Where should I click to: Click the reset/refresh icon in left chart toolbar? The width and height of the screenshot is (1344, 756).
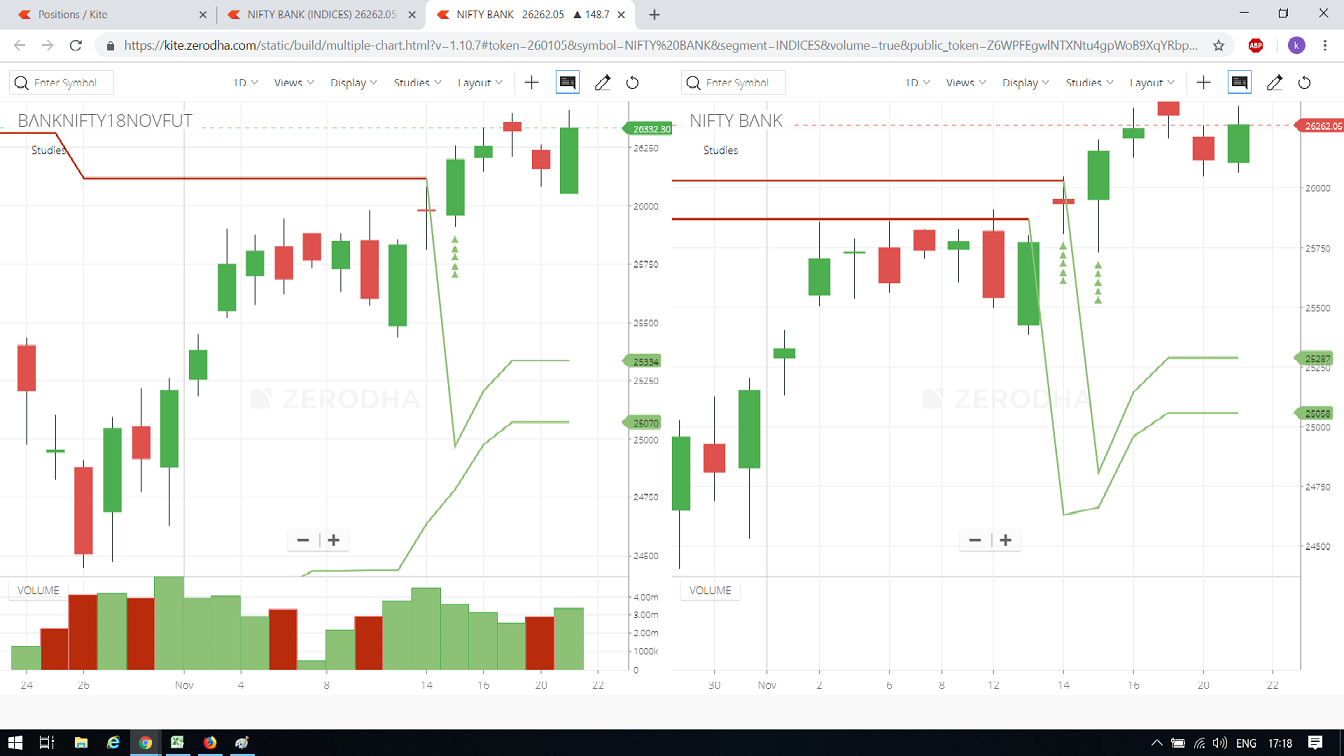633,83
